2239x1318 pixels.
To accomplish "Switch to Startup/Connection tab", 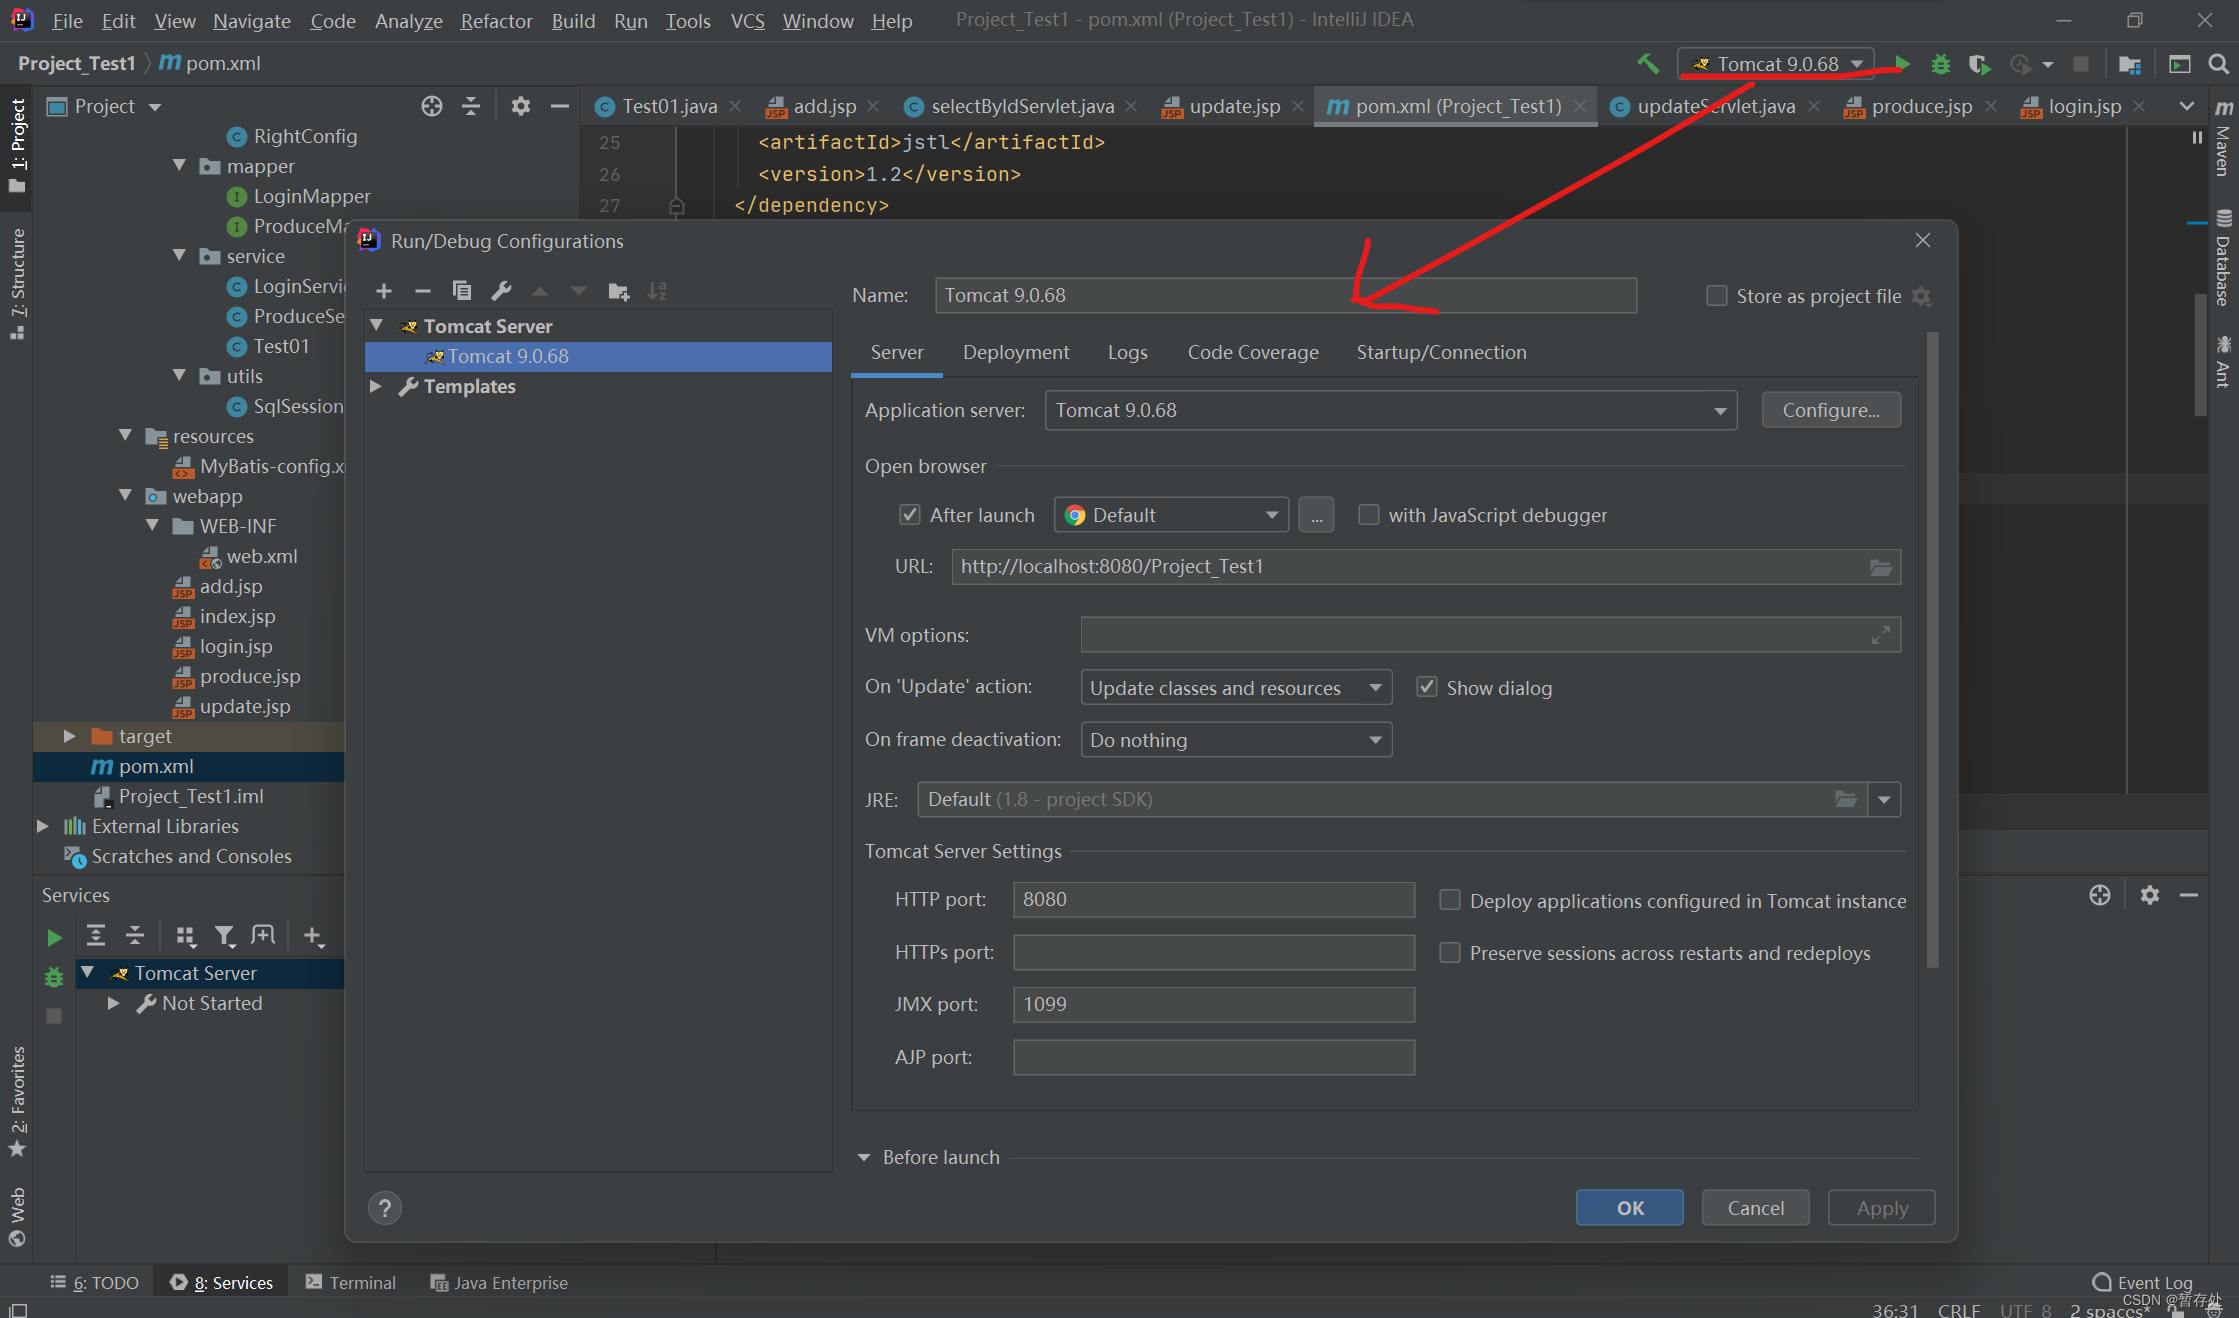I will pos(1441,352).
